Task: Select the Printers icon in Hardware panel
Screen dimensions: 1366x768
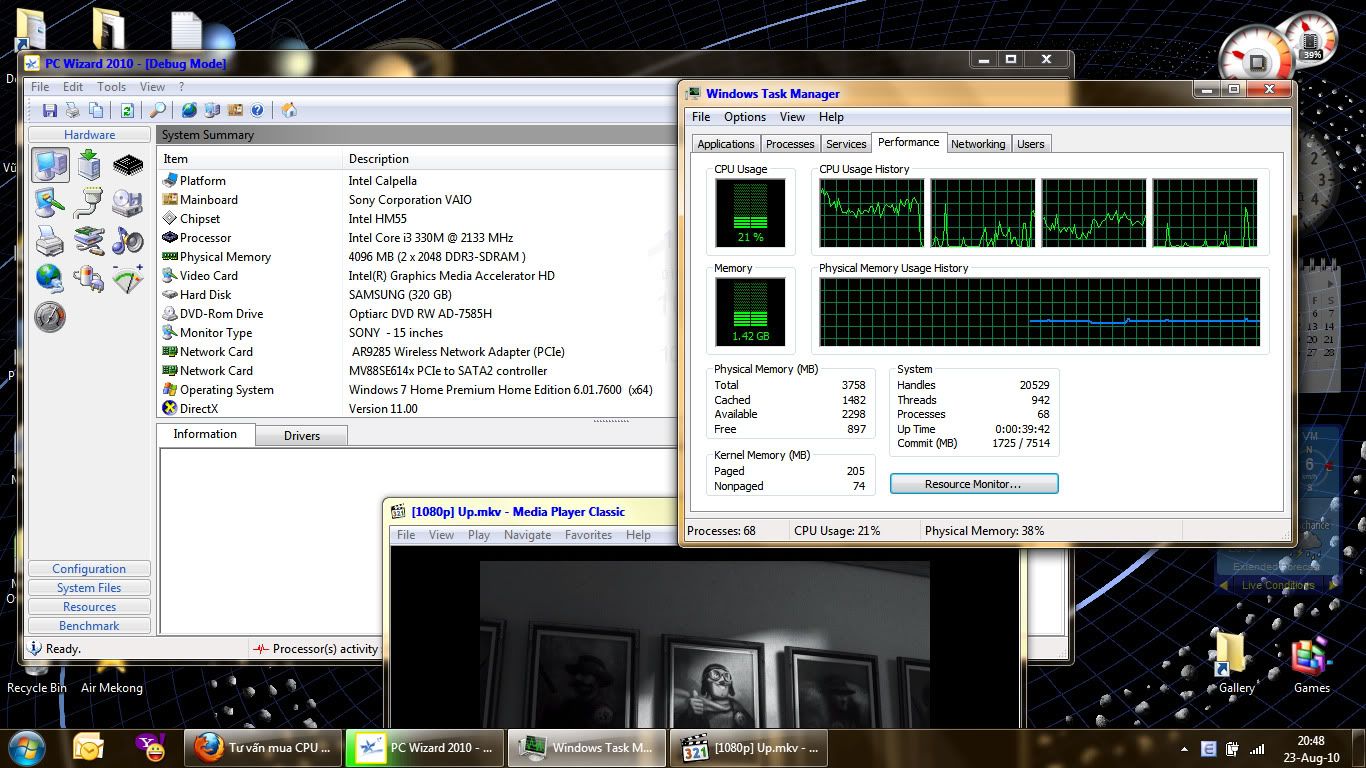Action: pyautogui.click(x=50, y=241)
